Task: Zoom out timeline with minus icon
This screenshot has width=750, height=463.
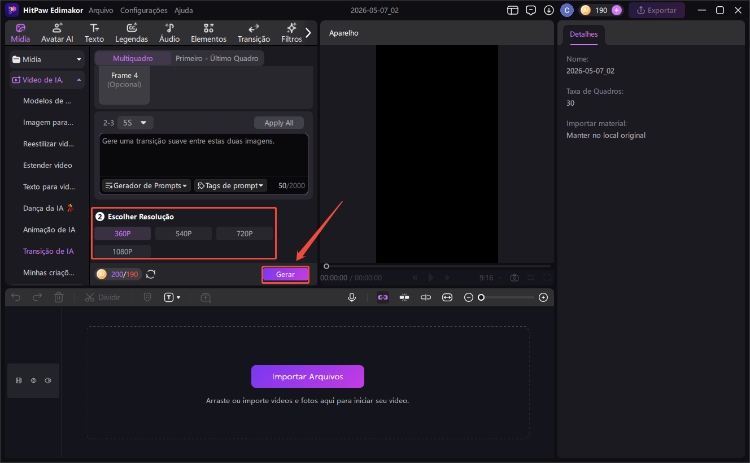Action: pos(468,298)
